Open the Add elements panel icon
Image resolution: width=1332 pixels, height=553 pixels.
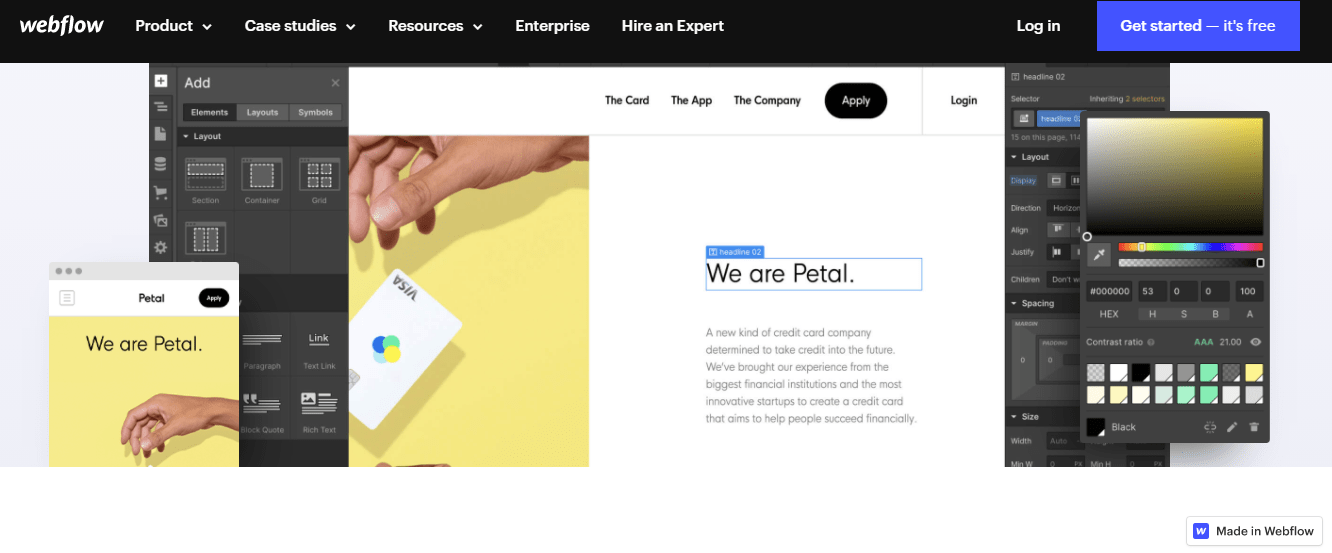pyautogui.click(x=161, y=81)
